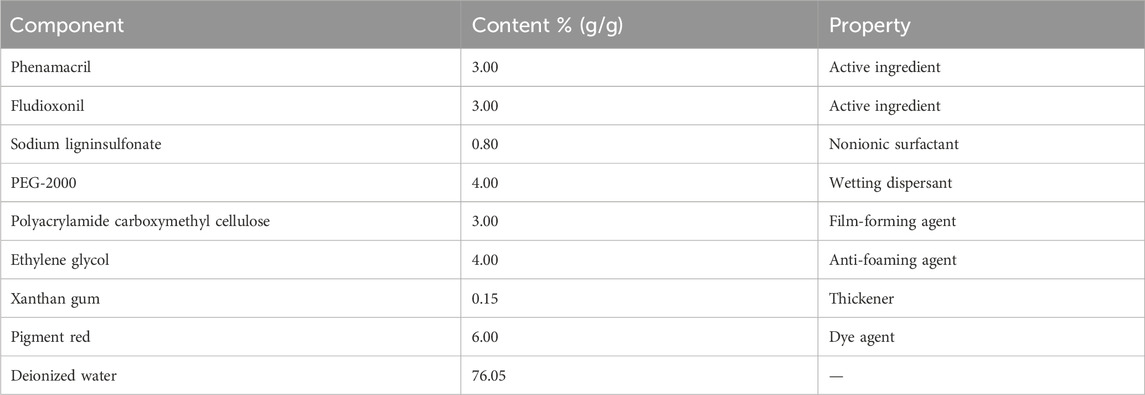
Task: Click the 0.80 content value
Action: coord(486,145)
